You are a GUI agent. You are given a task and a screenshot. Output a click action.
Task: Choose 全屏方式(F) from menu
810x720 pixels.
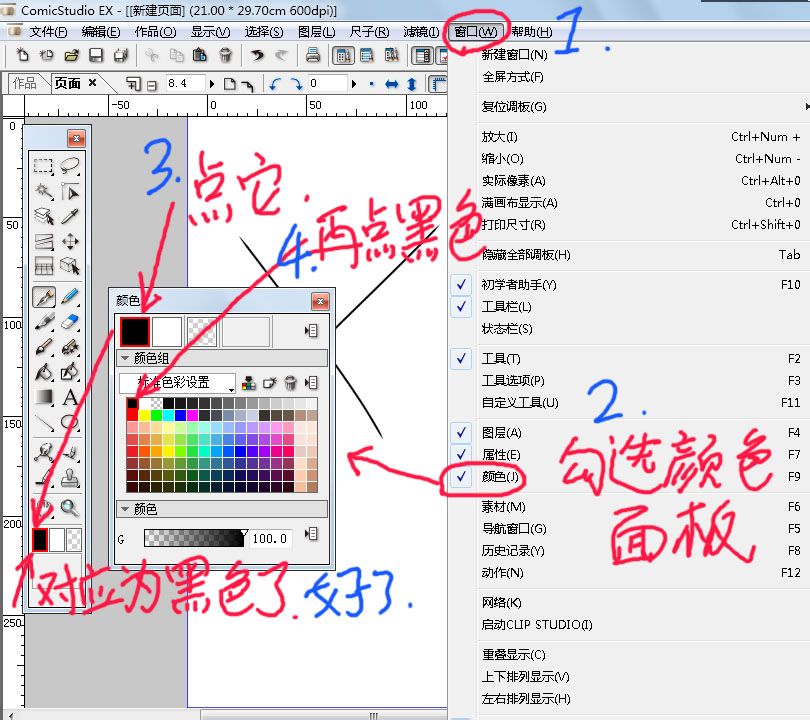tap(512, 77)
